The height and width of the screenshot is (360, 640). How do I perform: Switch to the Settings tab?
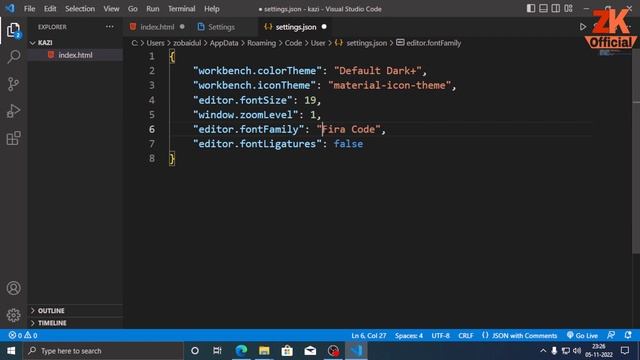click(221, 27)
